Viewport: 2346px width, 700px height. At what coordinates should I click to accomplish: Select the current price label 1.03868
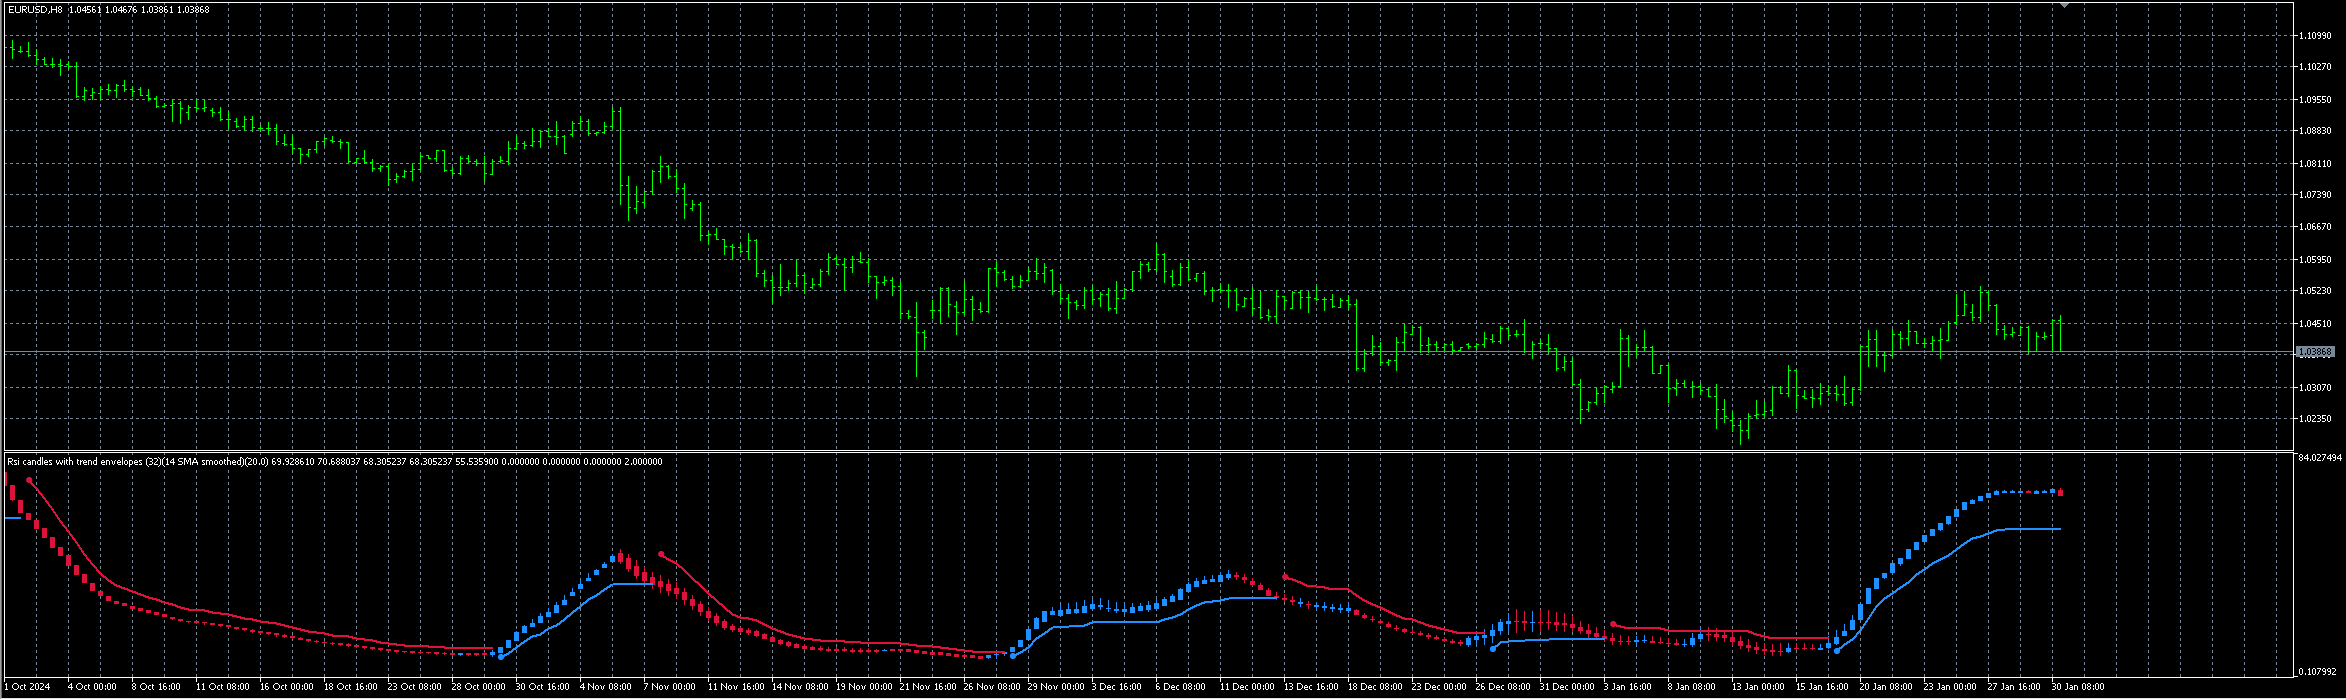coord(2316,352)
